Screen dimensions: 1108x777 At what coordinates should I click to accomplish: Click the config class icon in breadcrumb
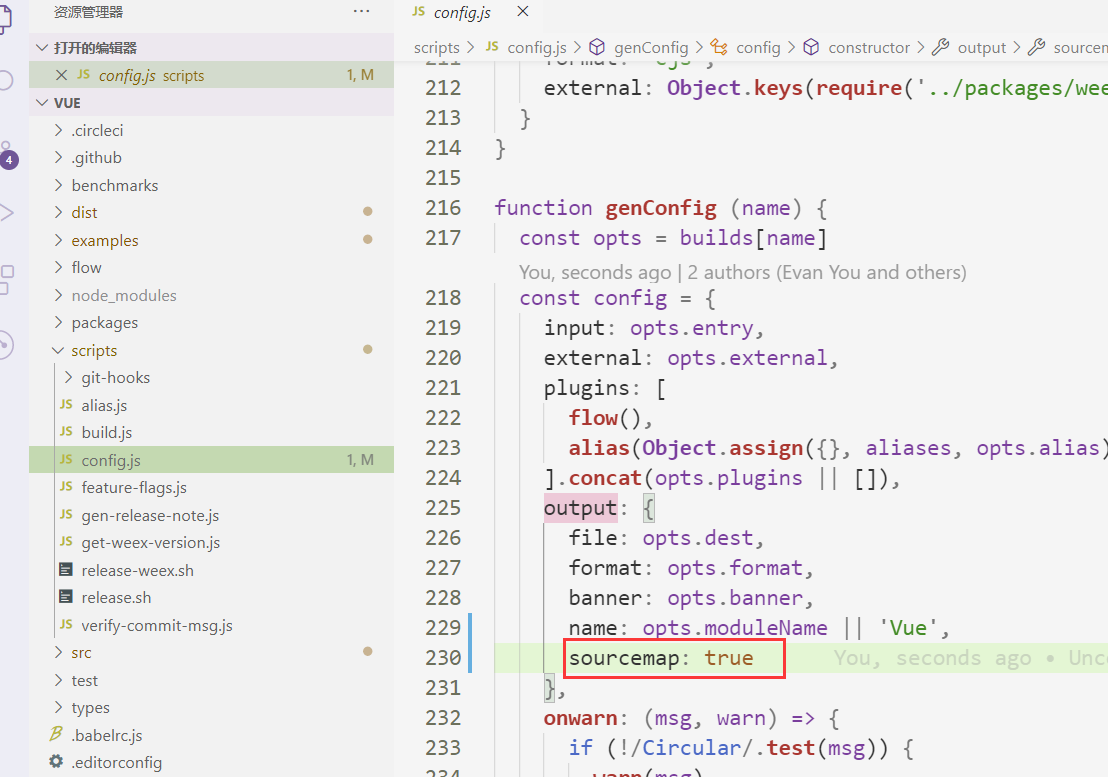pos(719,47)
